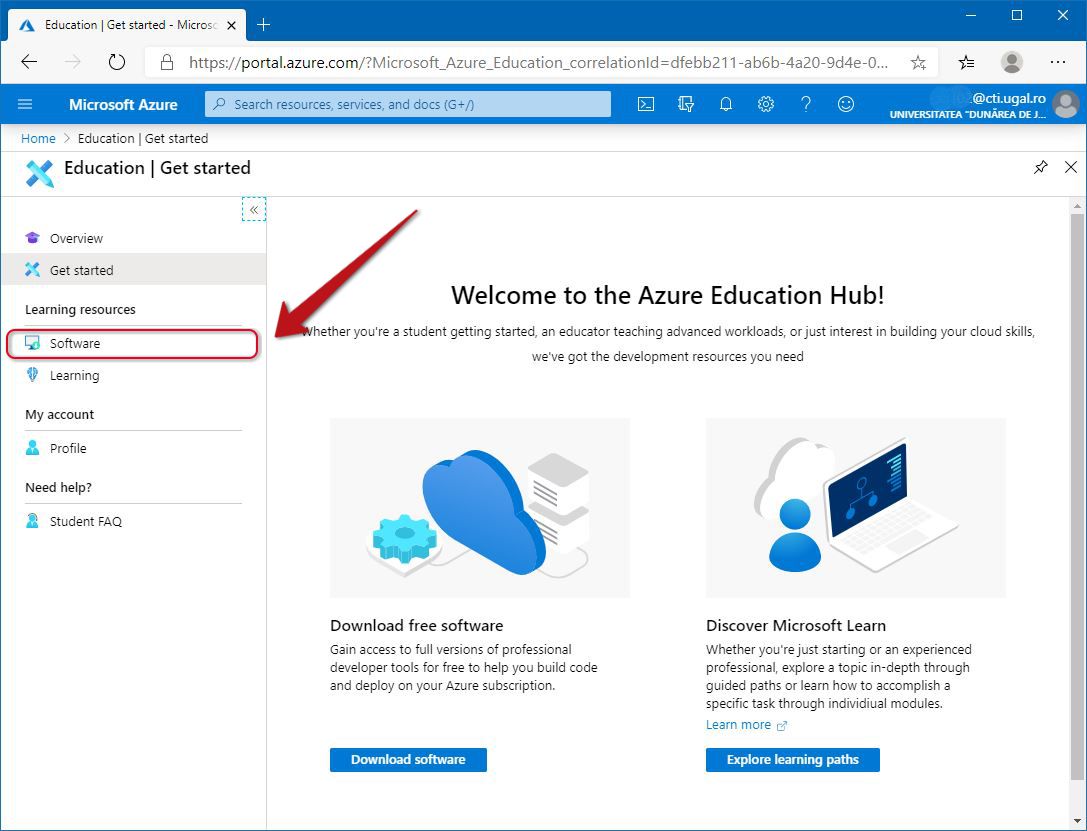Click 'Education | Get started' breadcrumb text

143,139
